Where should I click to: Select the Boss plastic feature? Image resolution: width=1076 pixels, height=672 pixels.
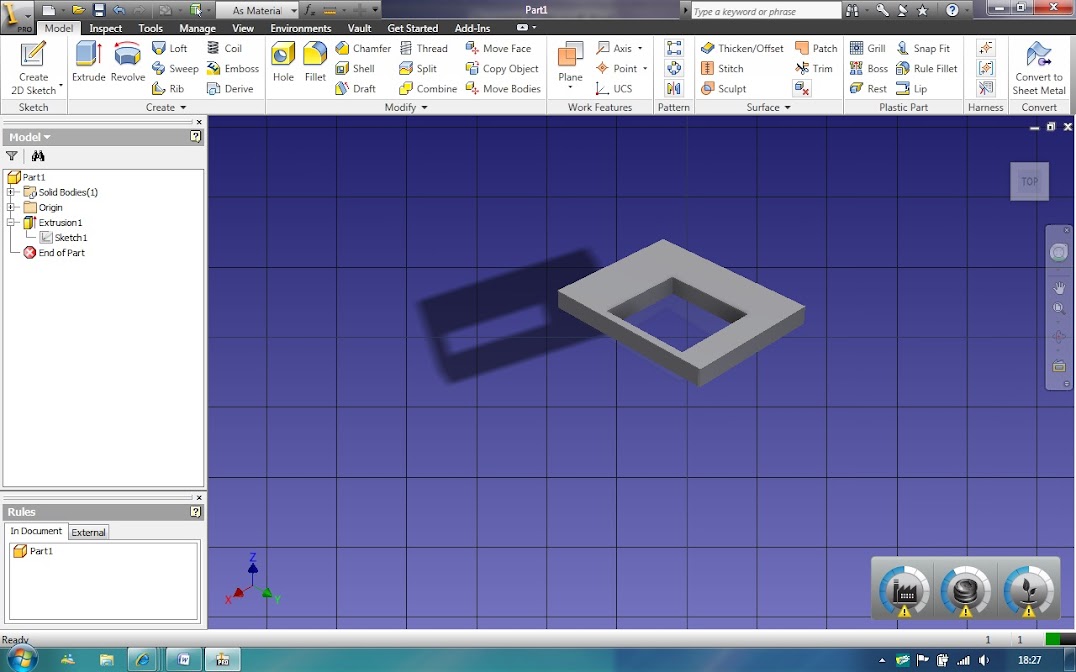869,69
